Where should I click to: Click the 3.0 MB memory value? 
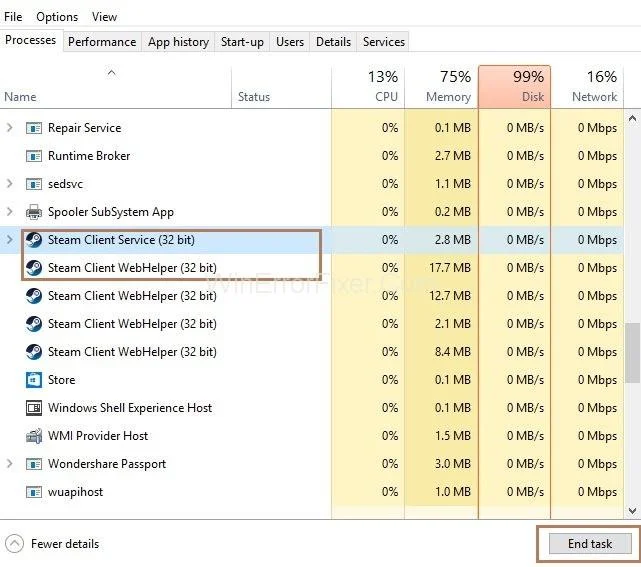pos(453,464)
